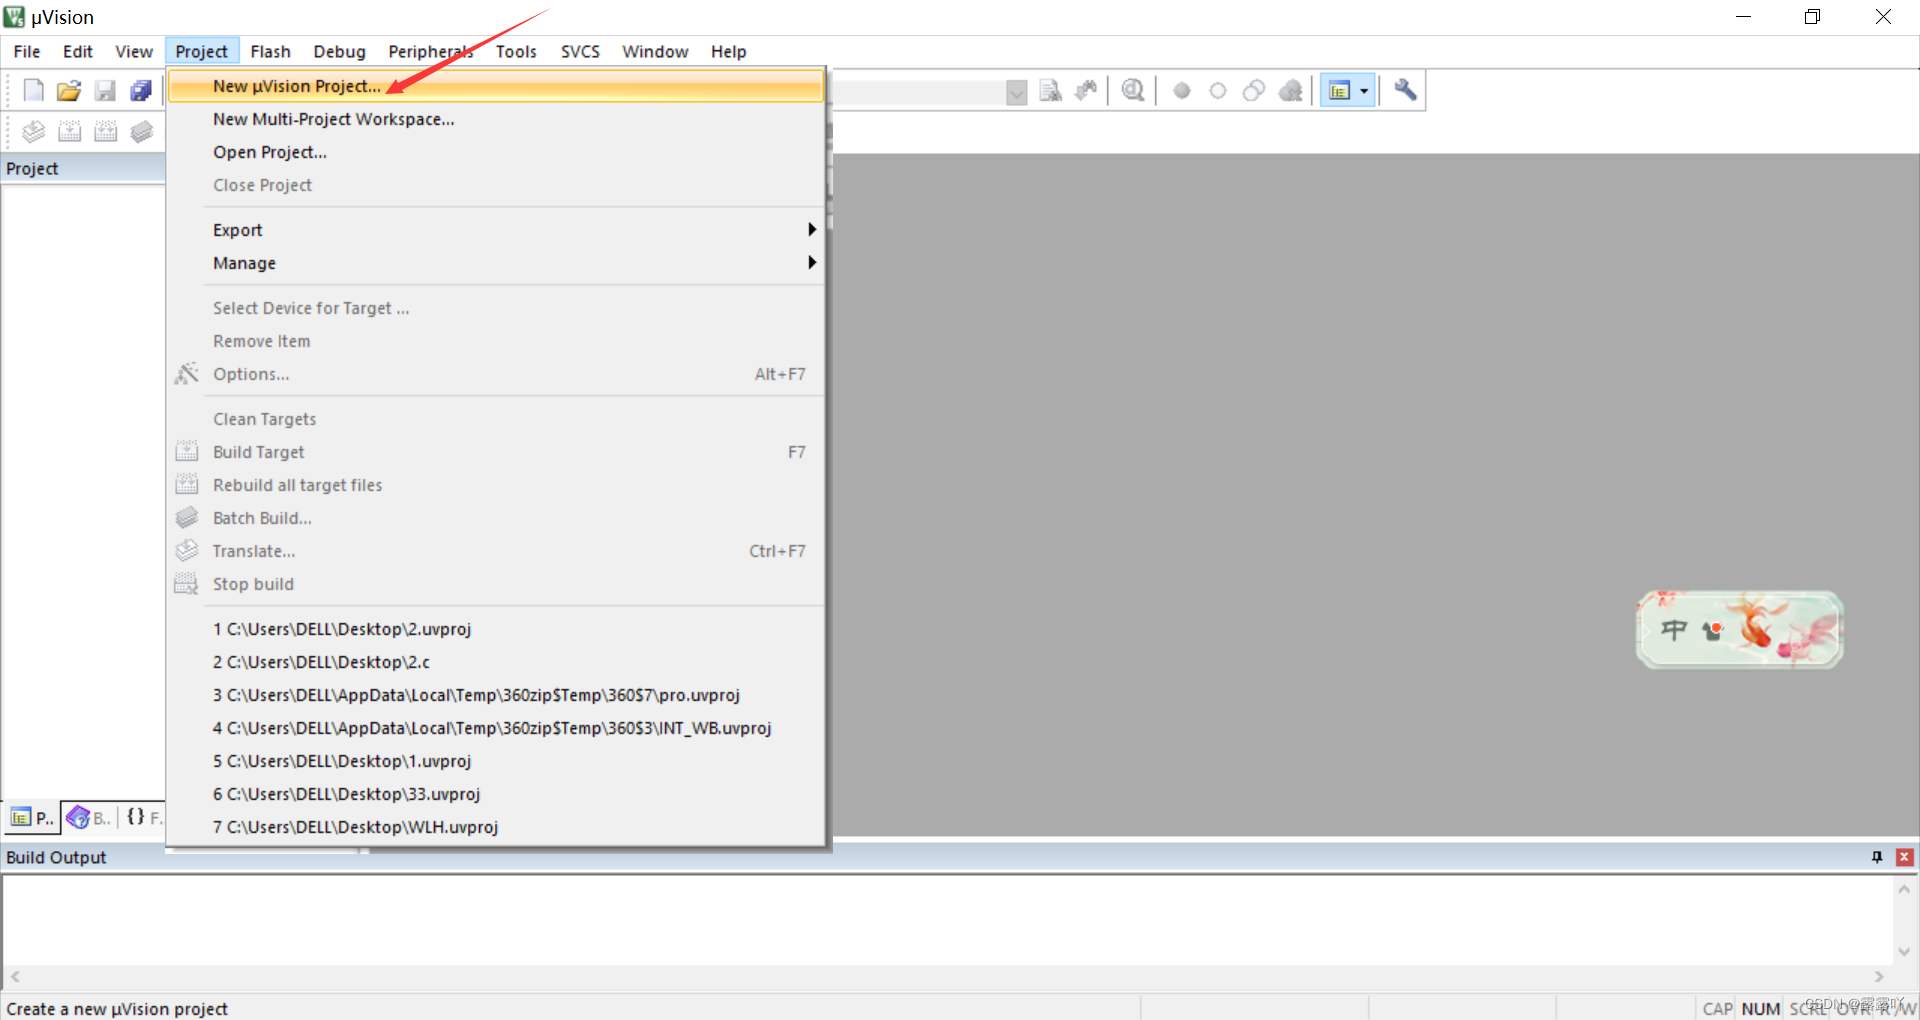Click Build Output horizontal scroll right arrow

[1879, 977]
